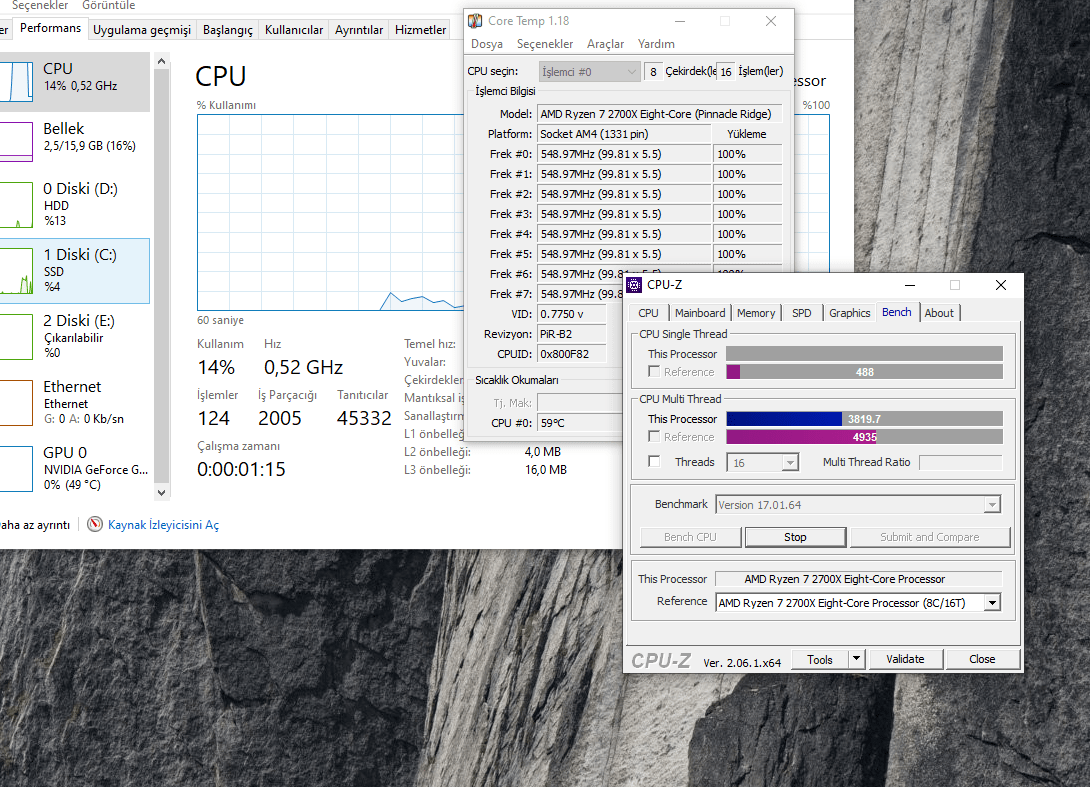Select the 1 Diski (C:) SSD thumbnail

tap(16, 271)
